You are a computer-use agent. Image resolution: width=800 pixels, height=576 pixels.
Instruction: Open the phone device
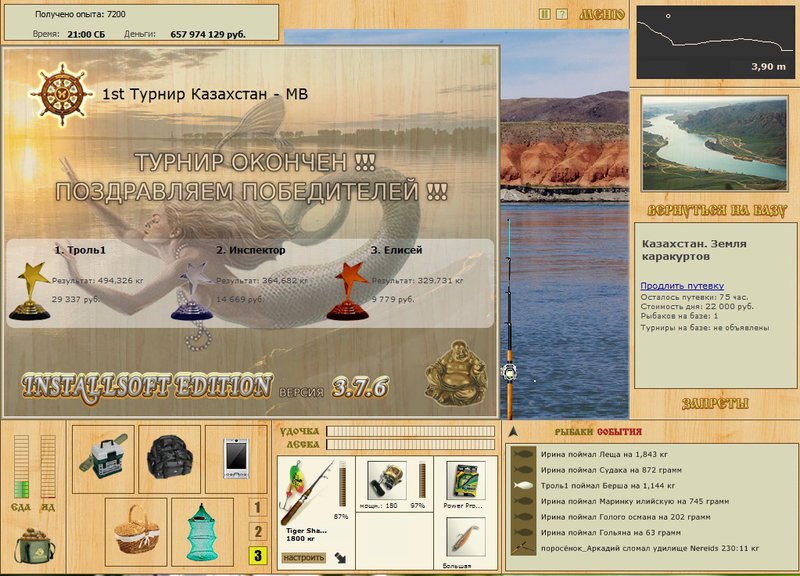point(236,459)
